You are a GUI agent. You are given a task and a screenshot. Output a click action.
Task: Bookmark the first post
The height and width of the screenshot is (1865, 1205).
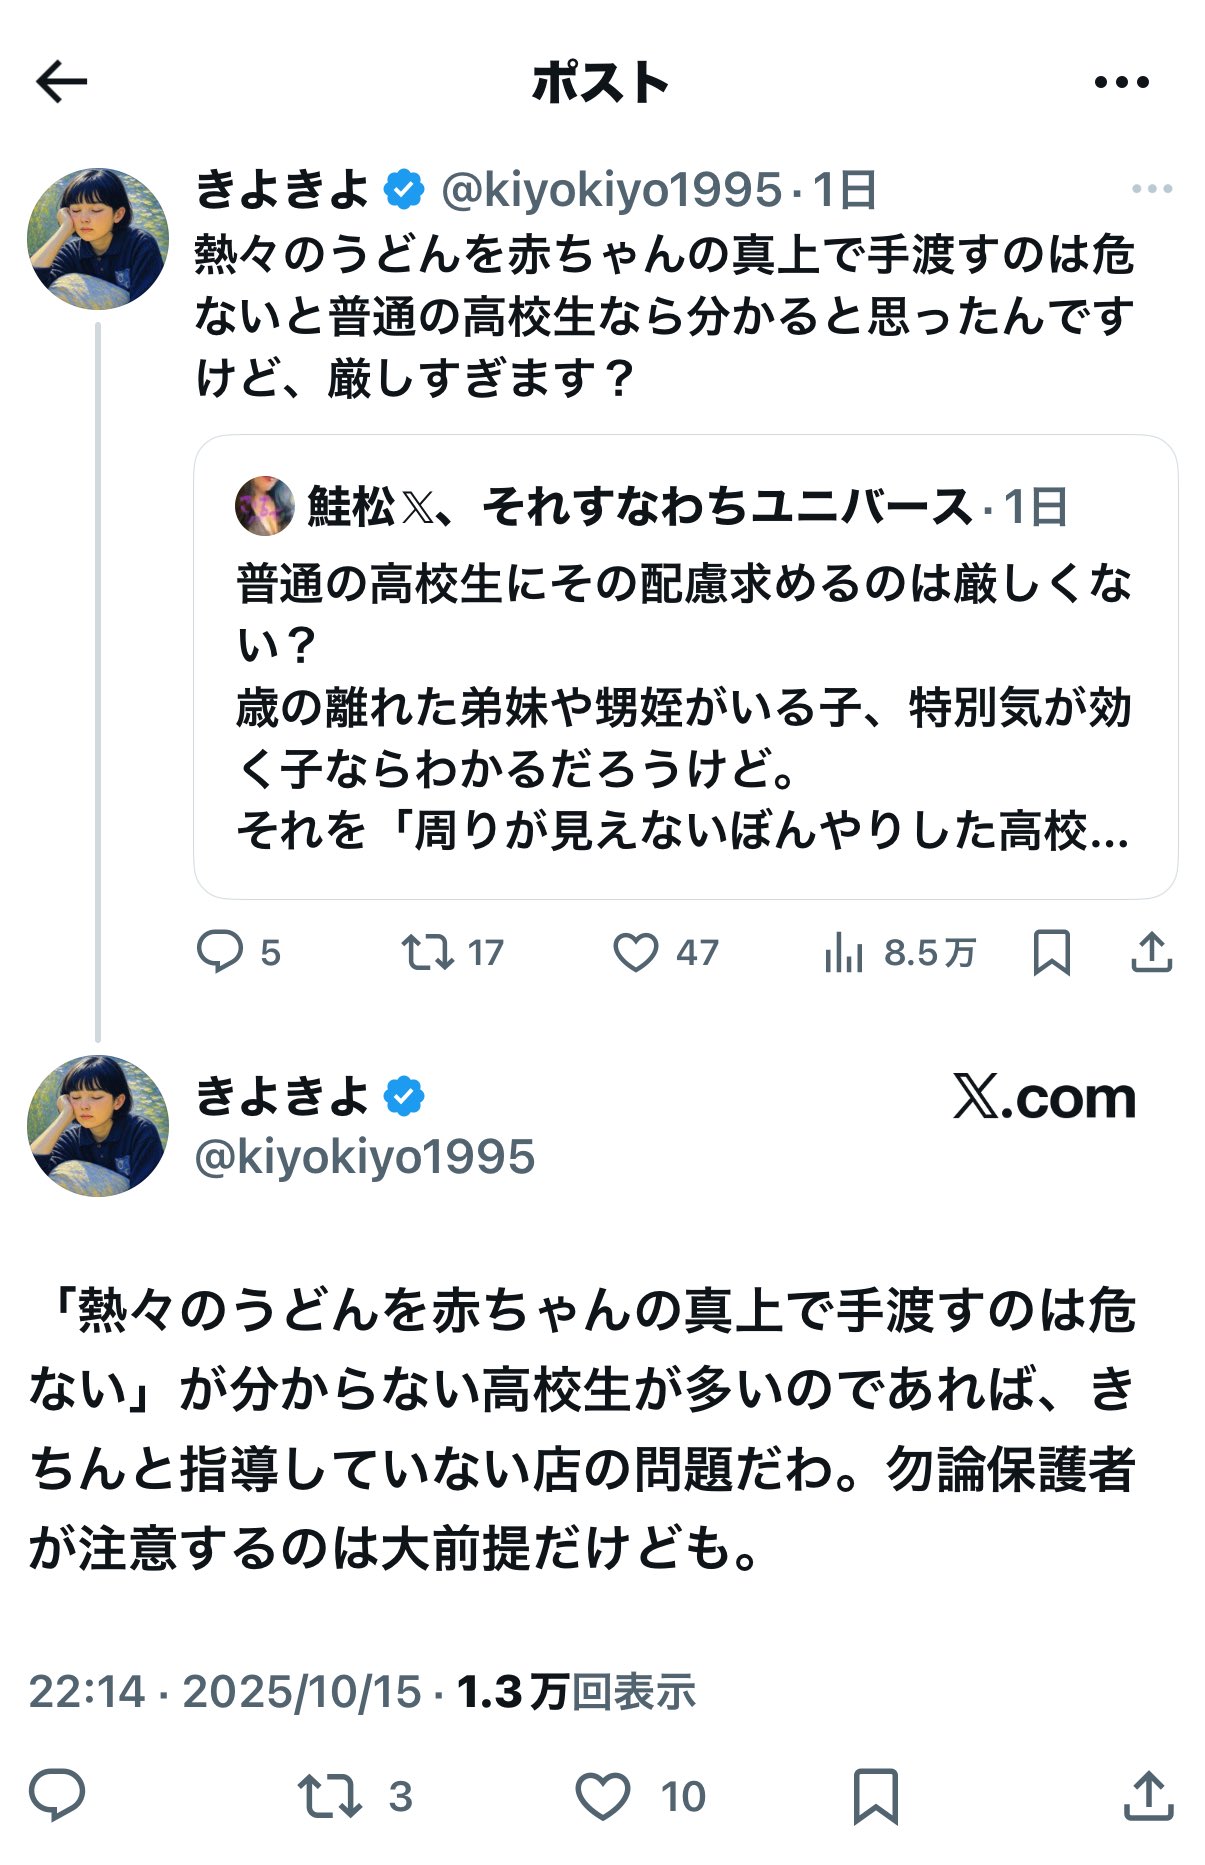(1051, 952)
